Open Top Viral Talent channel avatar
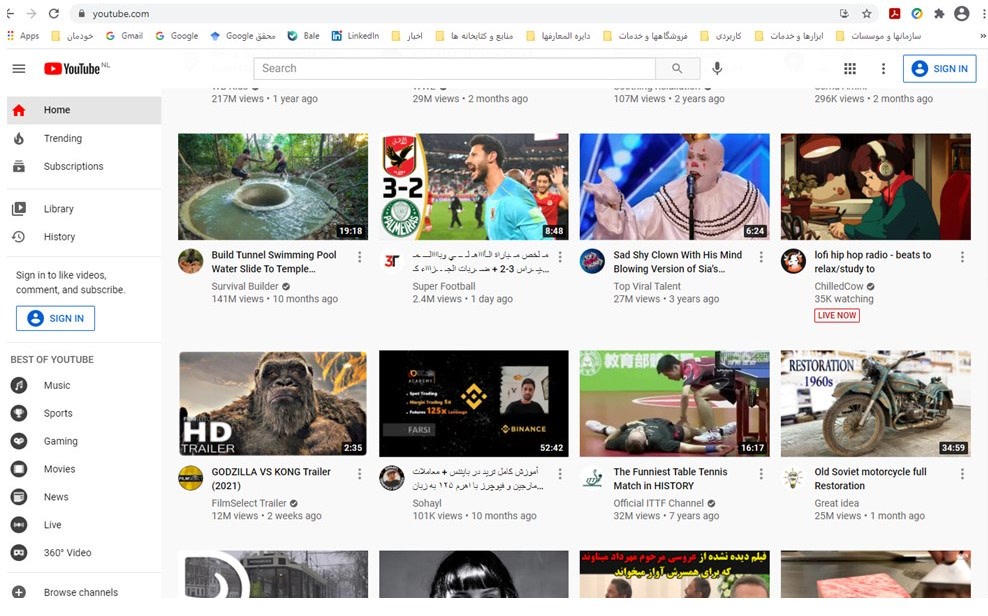The width and height of the screenshot is (988, 616). point(592,261)
